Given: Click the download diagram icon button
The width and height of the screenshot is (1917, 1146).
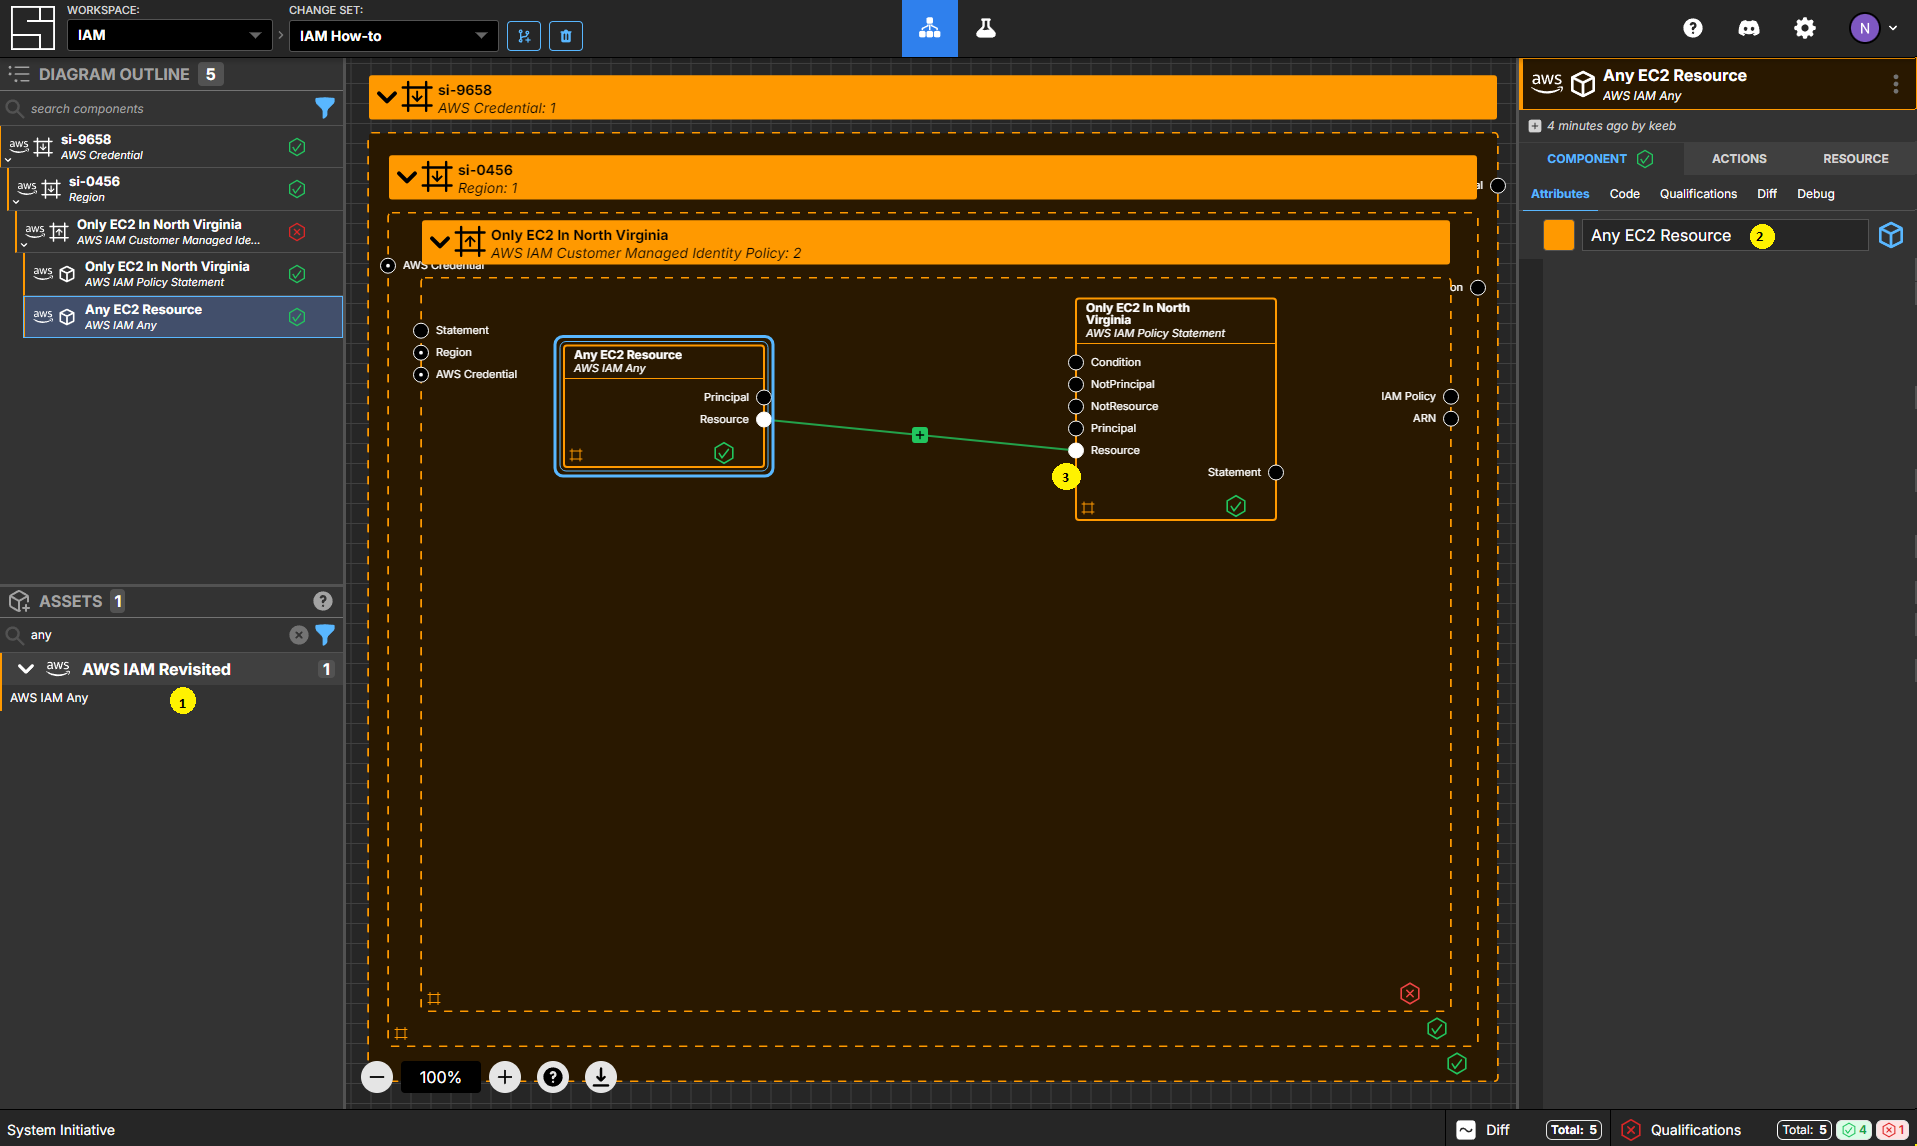Looking at the screenshot, I should coord(601,1077).
